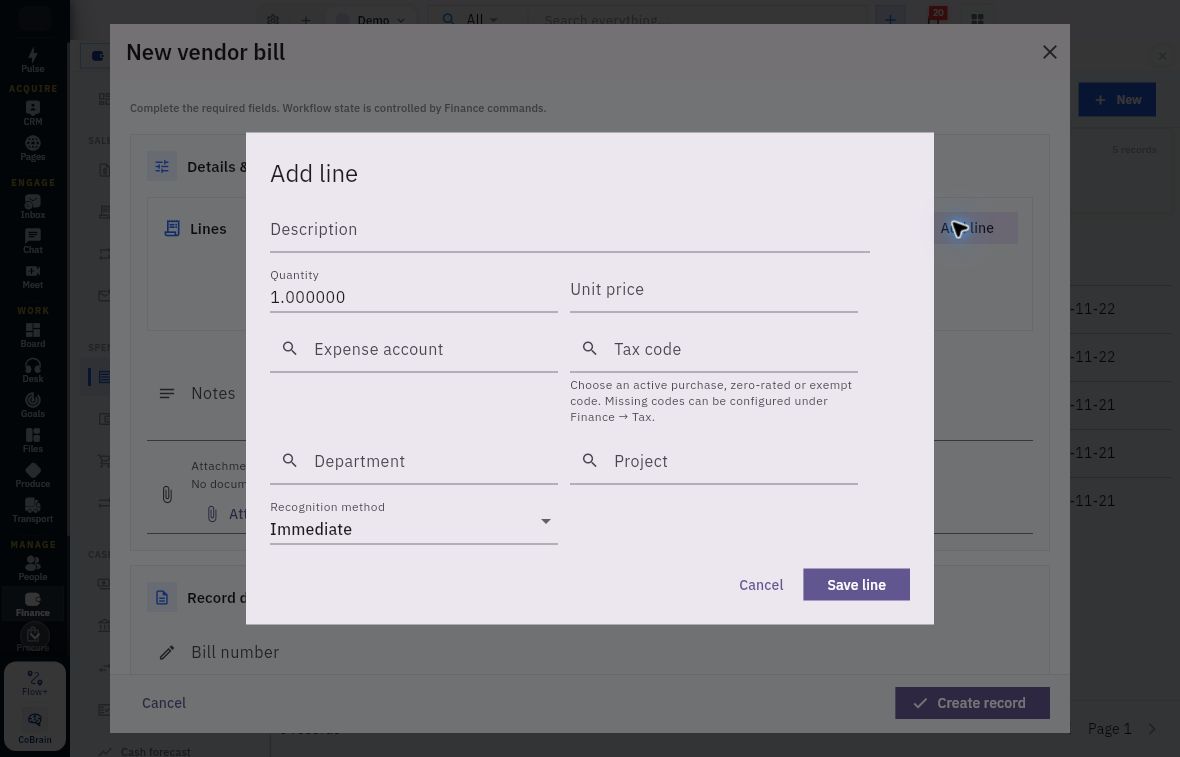Screen dimensions: 1180x757
Task: Open the Recognition method dropdown
Action: 414,521
